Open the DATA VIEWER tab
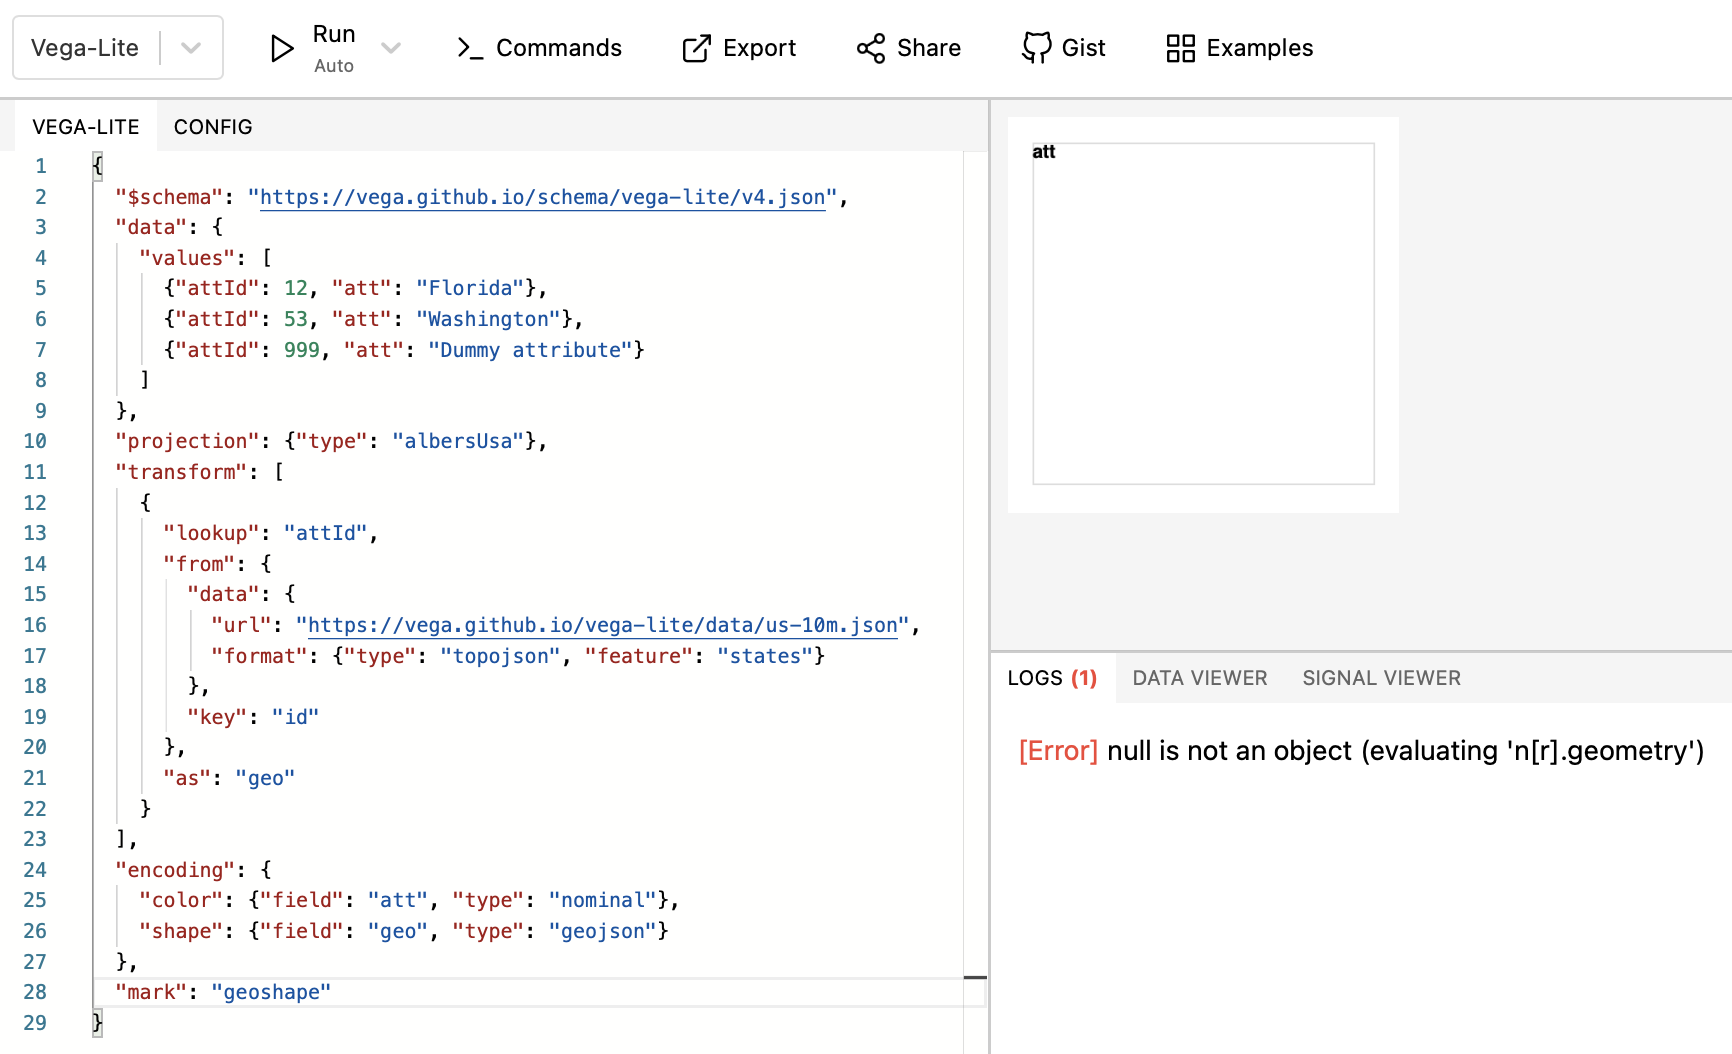Viewport: 1732px width, 1054px height. pyautogui.click(x=1199, y=677)
